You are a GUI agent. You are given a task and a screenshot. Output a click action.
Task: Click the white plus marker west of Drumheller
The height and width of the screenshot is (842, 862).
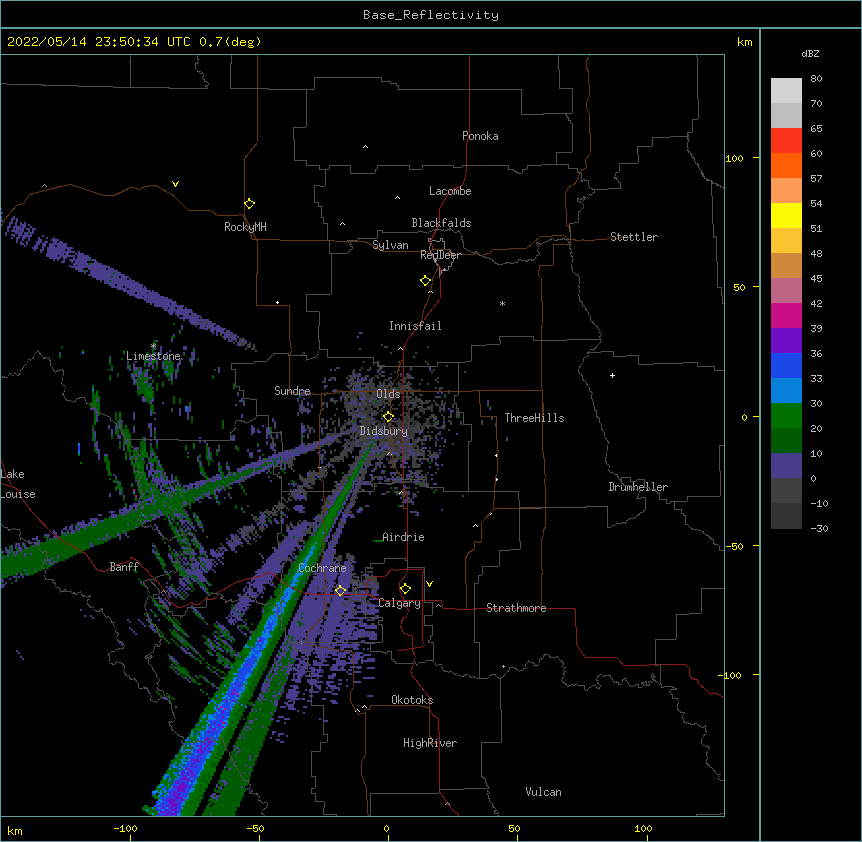click(x=612, y=375)
